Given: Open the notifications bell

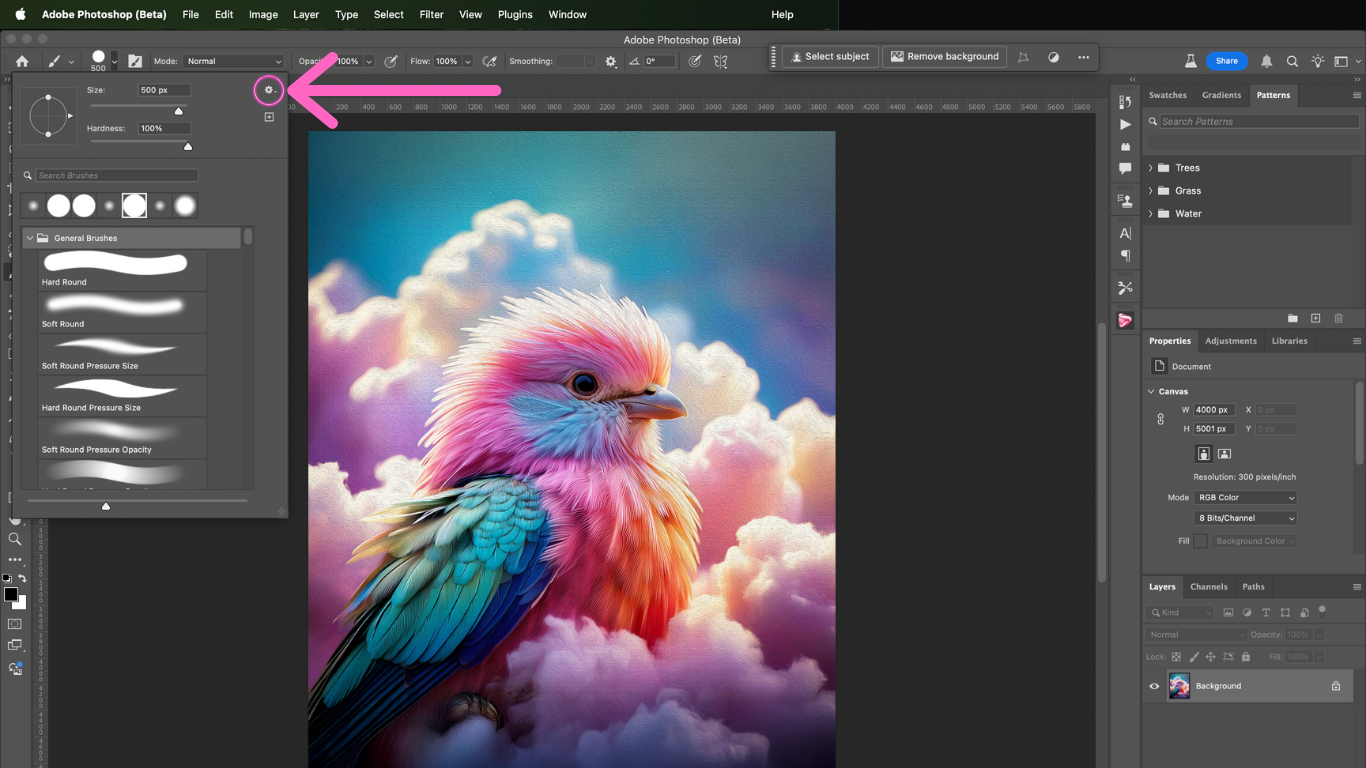Looking at the screenshot, I should 1267,61.
